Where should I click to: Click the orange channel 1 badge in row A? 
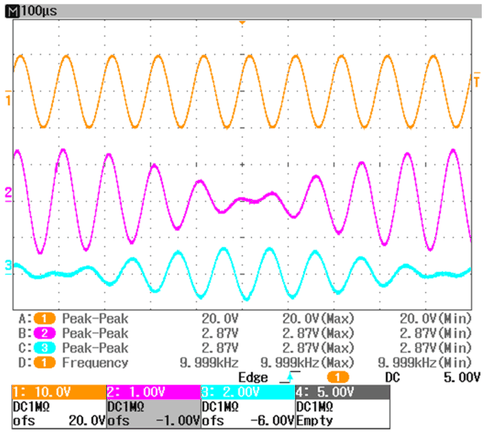[x=44, y=319]
